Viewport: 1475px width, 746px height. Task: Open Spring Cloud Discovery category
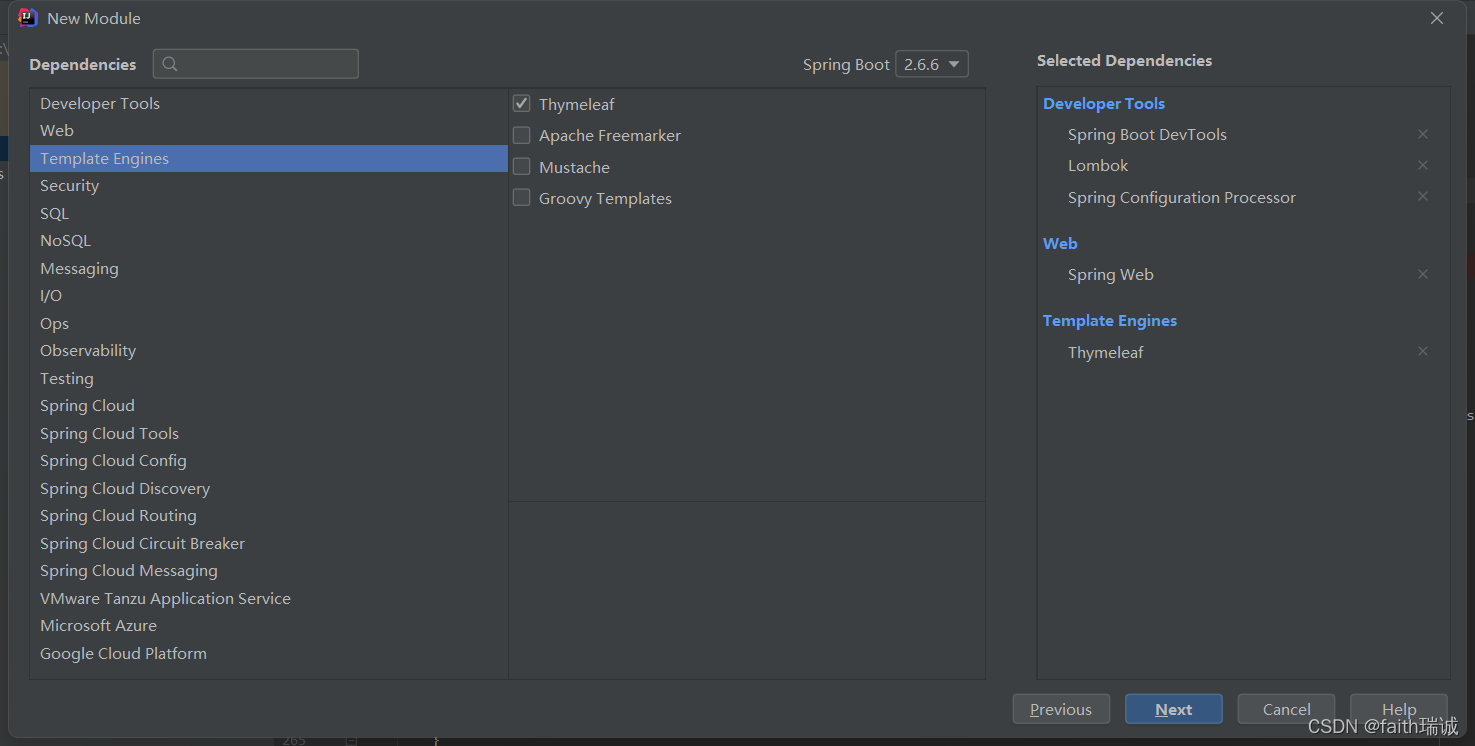click(269, 489)
